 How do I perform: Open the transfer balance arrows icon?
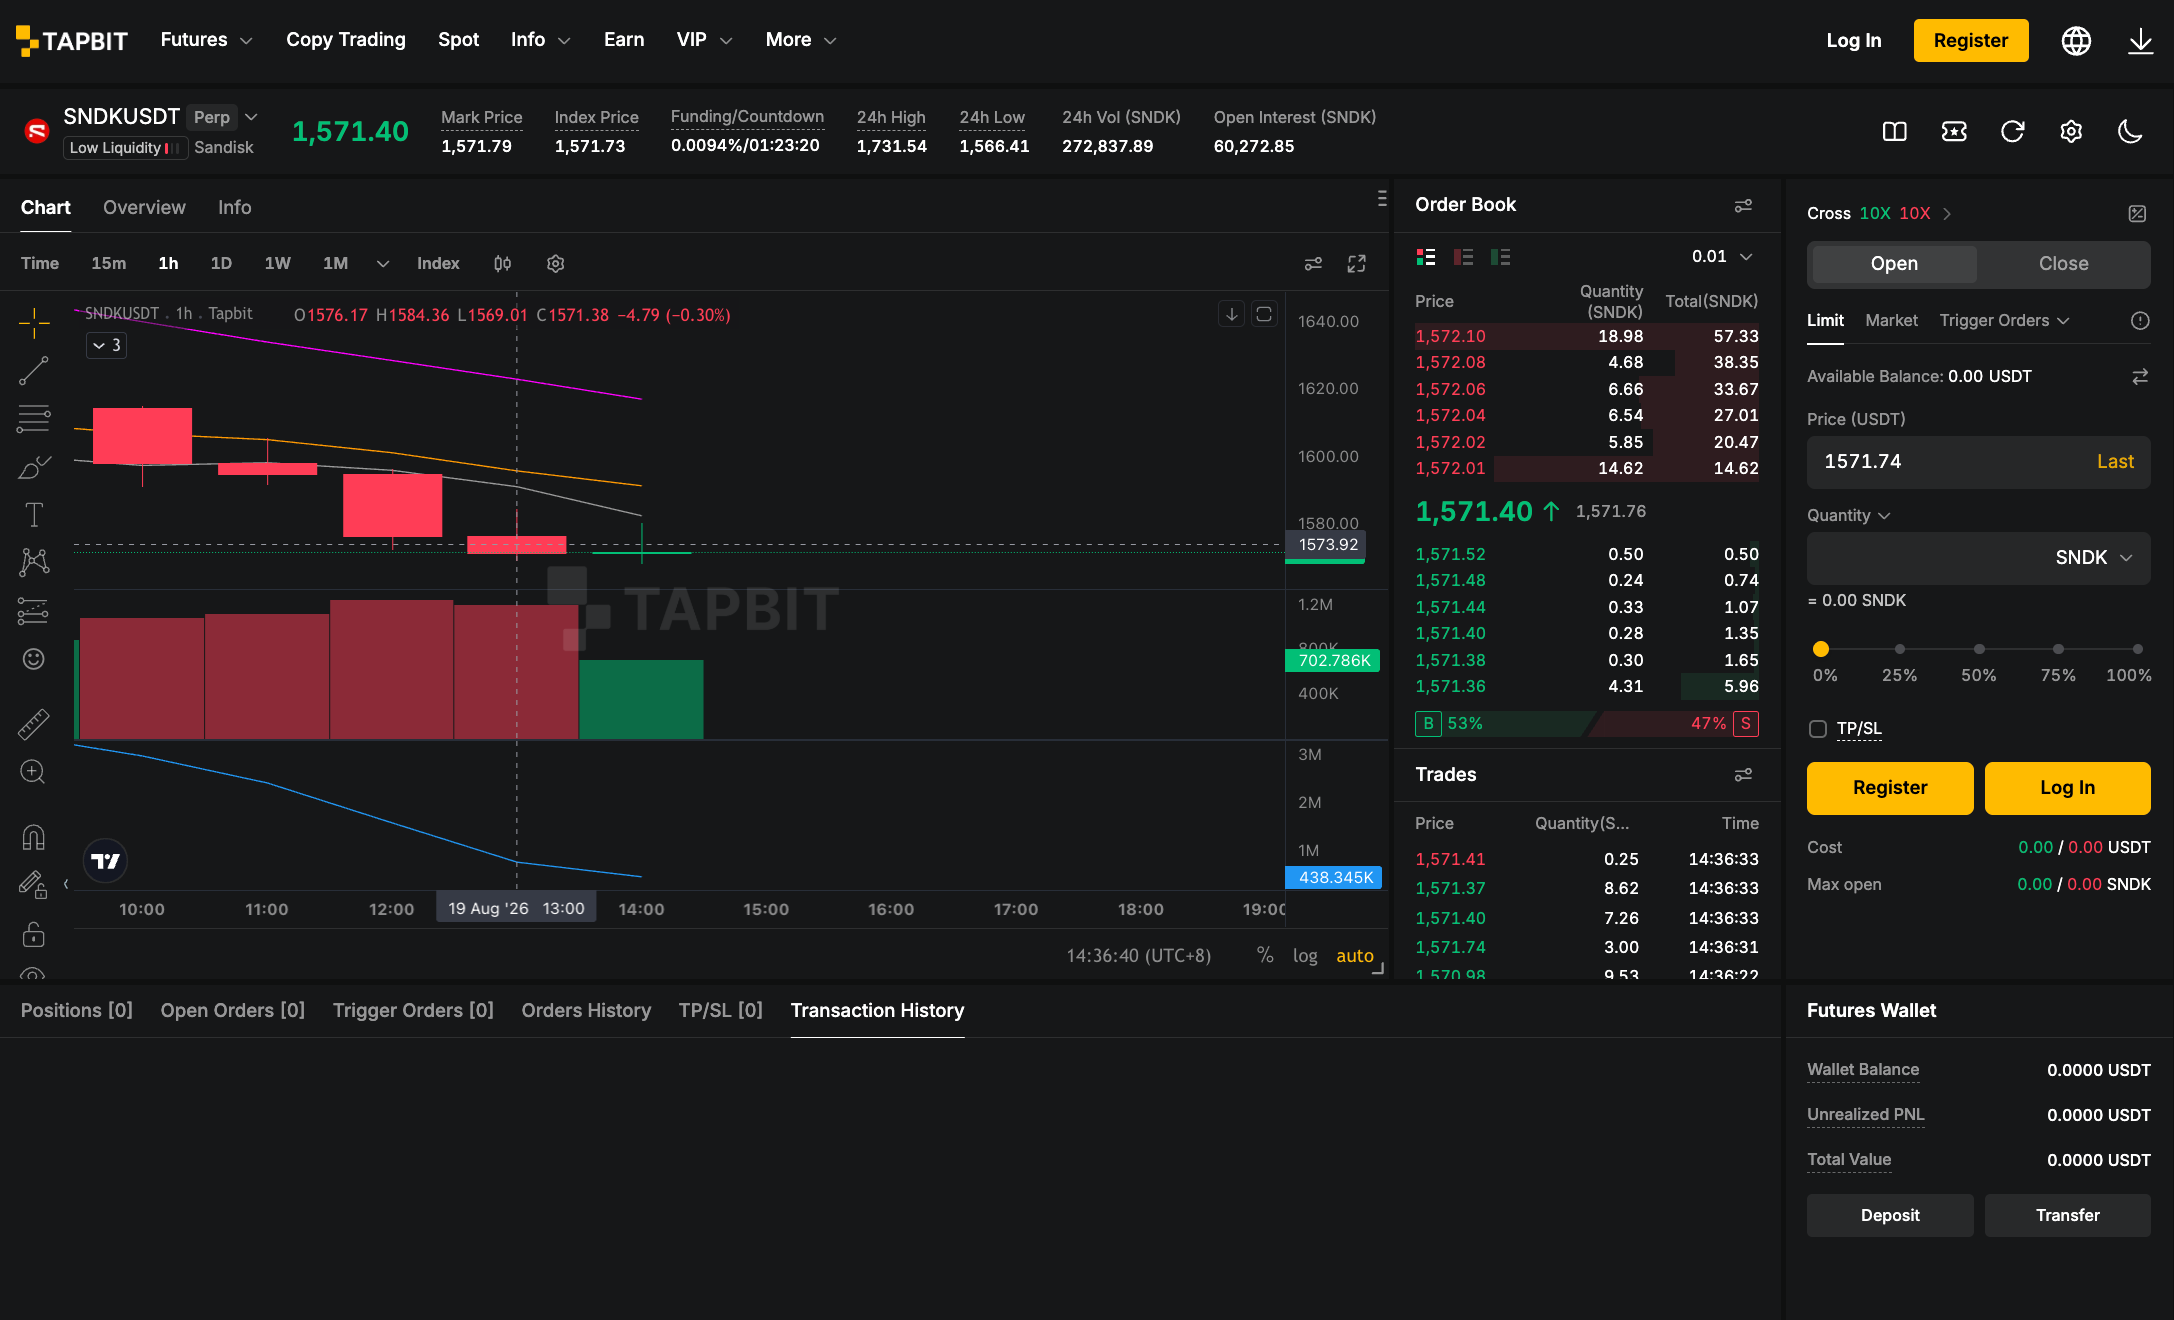[2140, 377]
